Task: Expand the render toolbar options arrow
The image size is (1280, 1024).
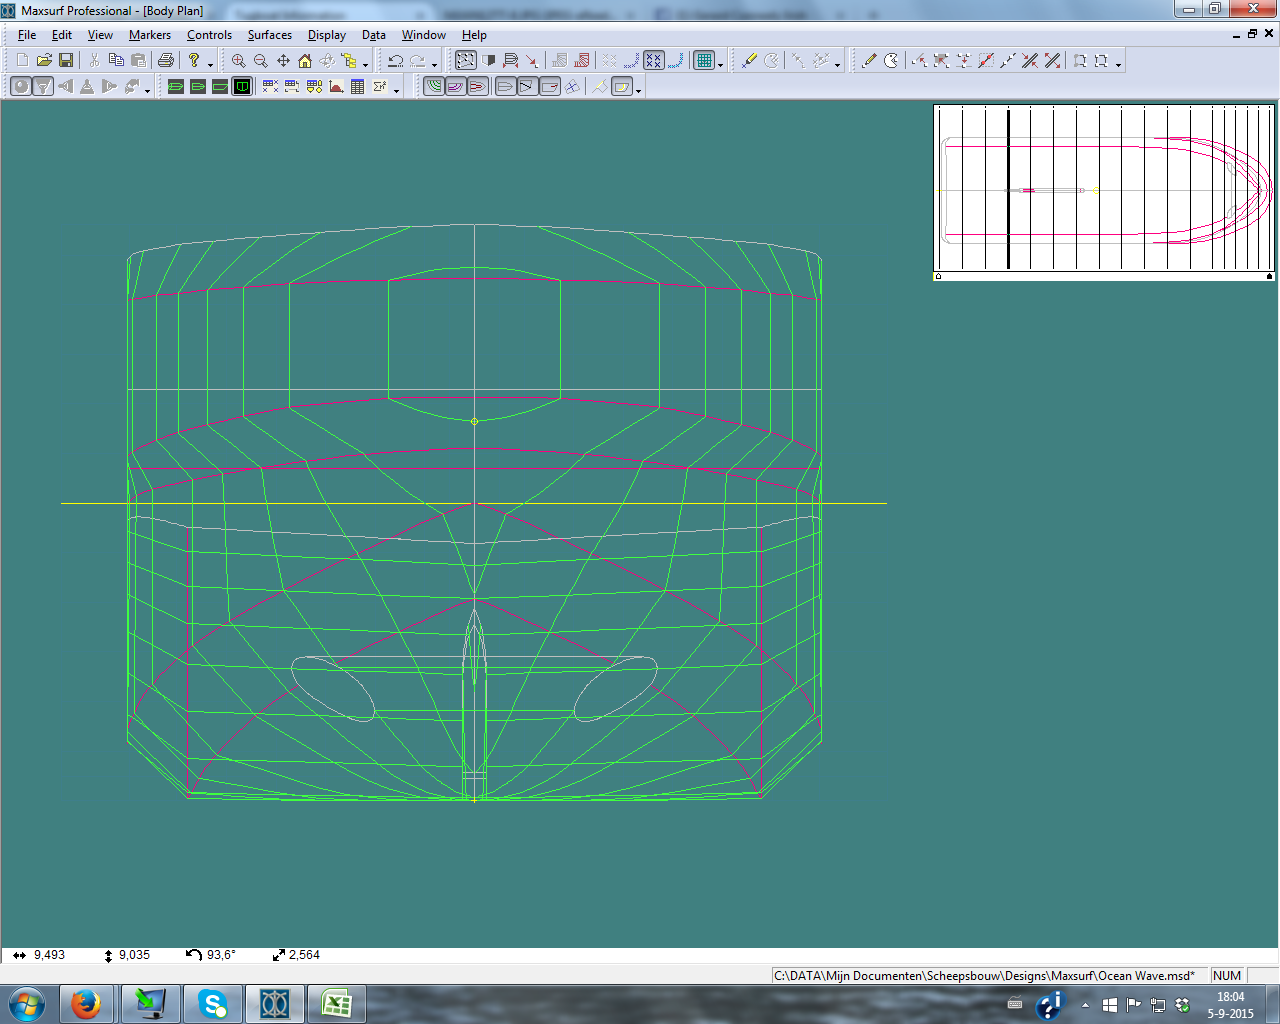Action: [147, 89]
